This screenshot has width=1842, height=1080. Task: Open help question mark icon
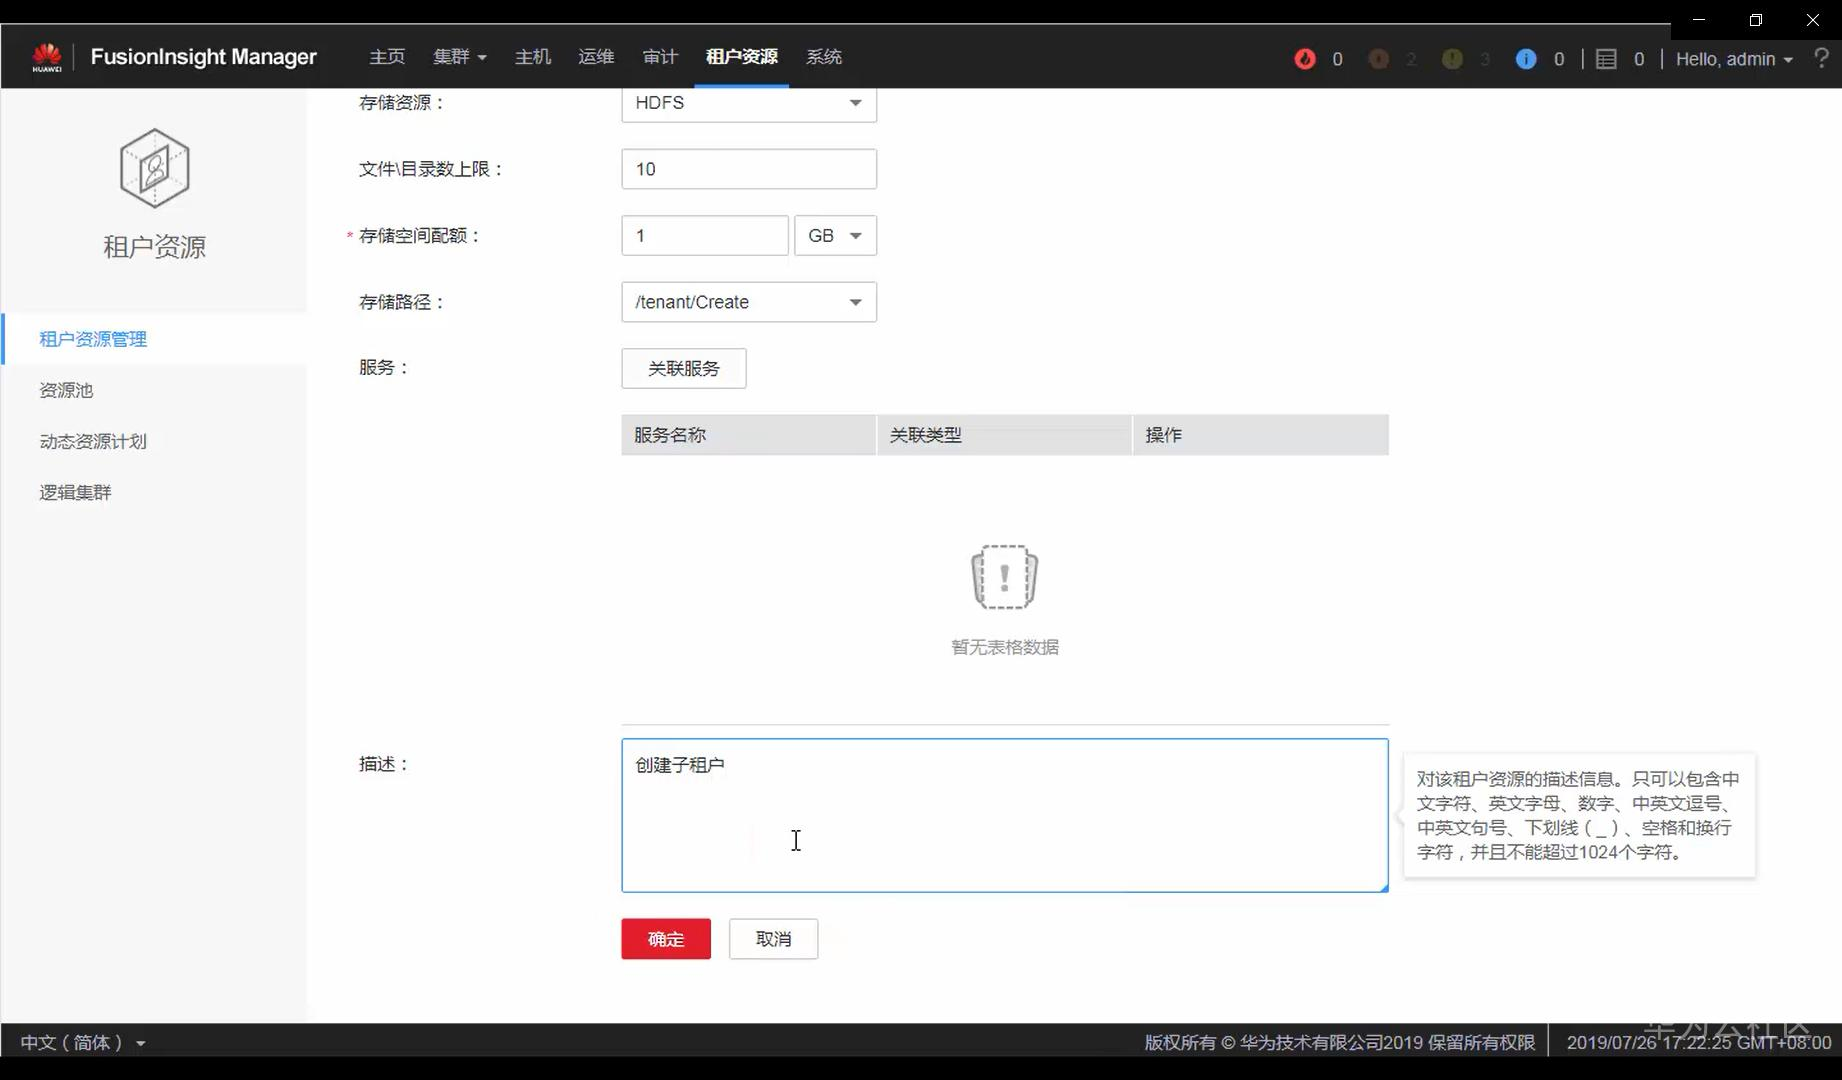point(1821,58)
